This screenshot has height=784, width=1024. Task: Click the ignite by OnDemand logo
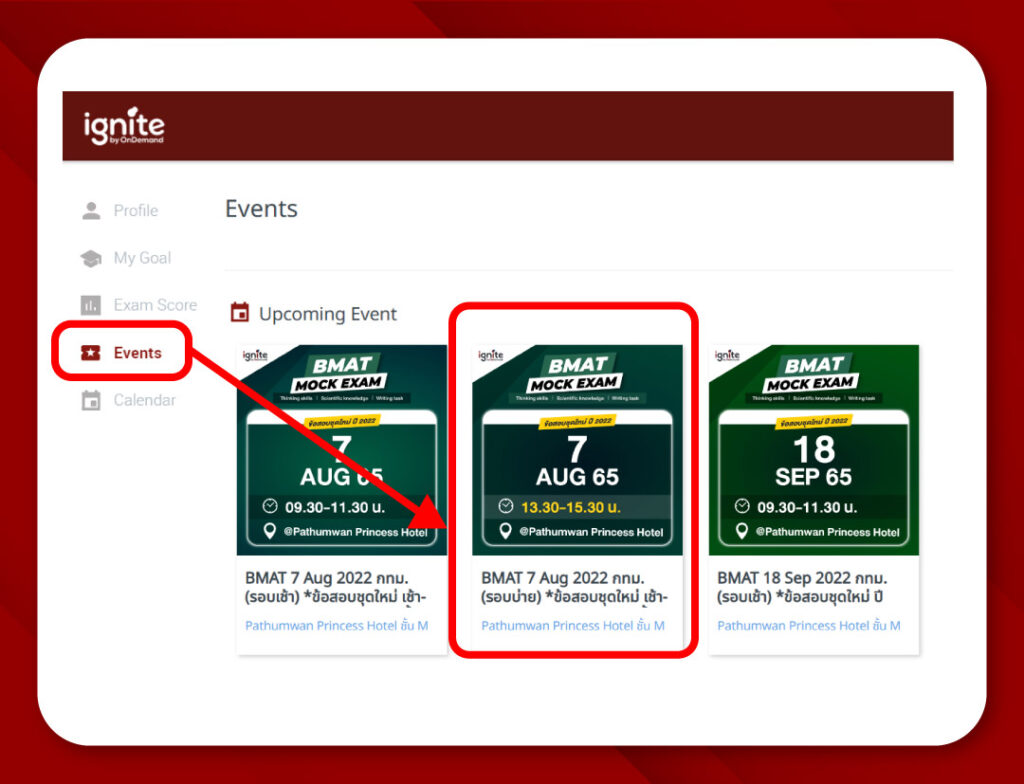(124, 125)
